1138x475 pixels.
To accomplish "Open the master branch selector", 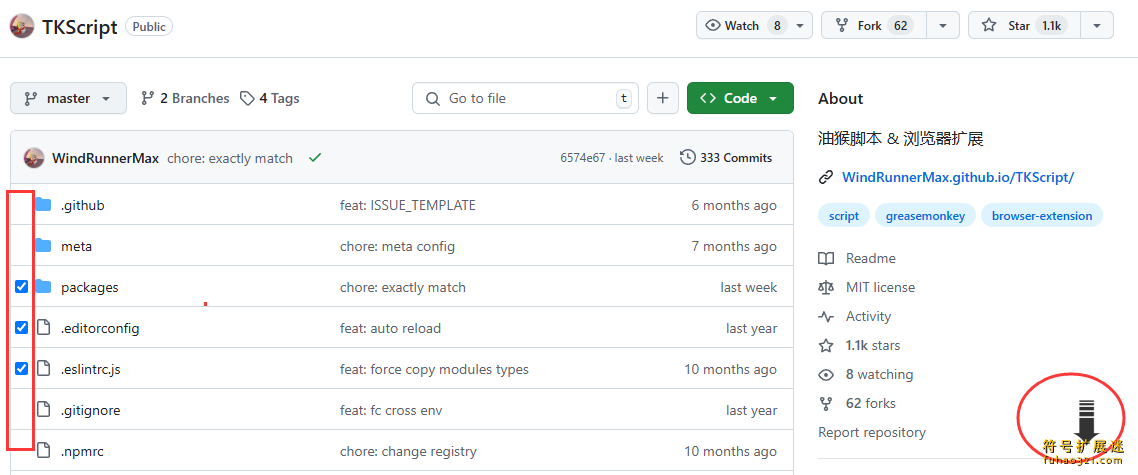I will [x=68, y=98].
